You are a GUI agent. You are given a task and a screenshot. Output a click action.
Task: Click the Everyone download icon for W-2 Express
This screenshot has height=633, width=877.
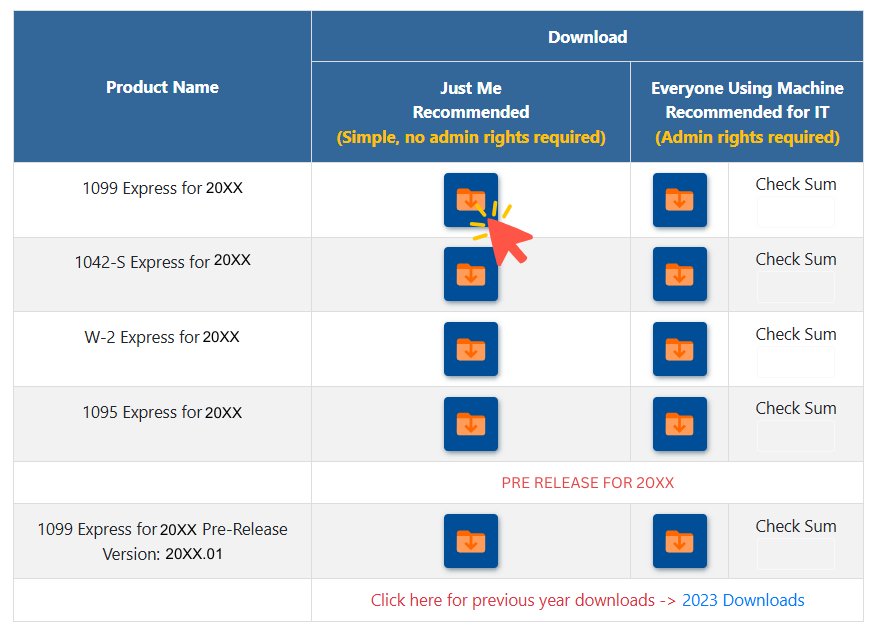pos(680,349)
